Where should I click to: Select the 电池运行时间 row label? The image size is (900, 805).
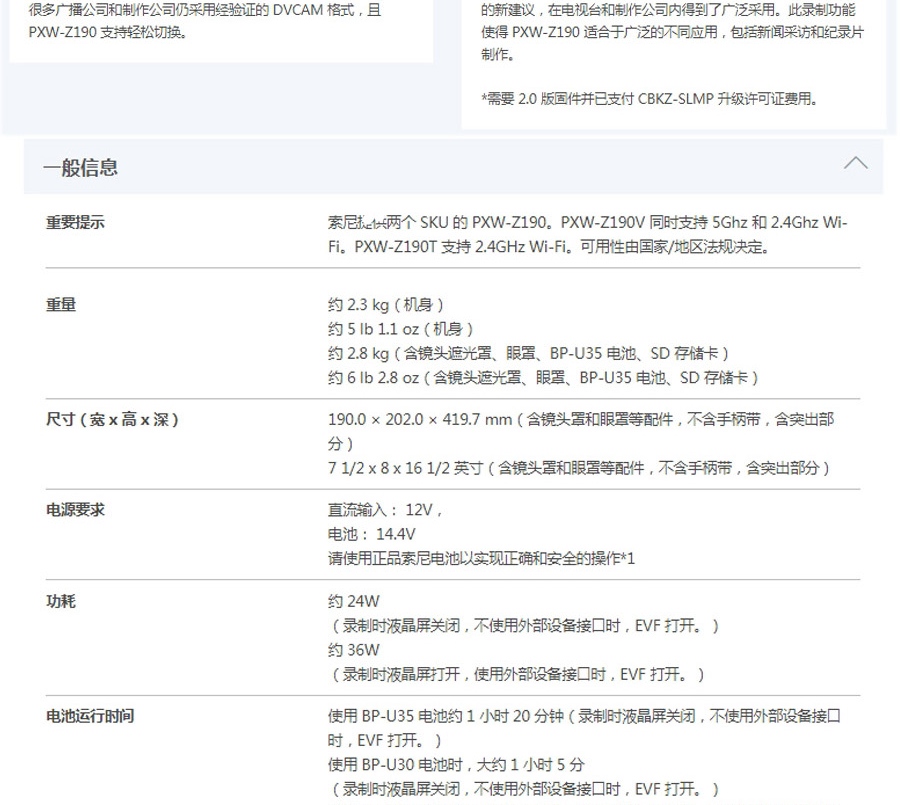pyautogui.click(x=90, y=716)
